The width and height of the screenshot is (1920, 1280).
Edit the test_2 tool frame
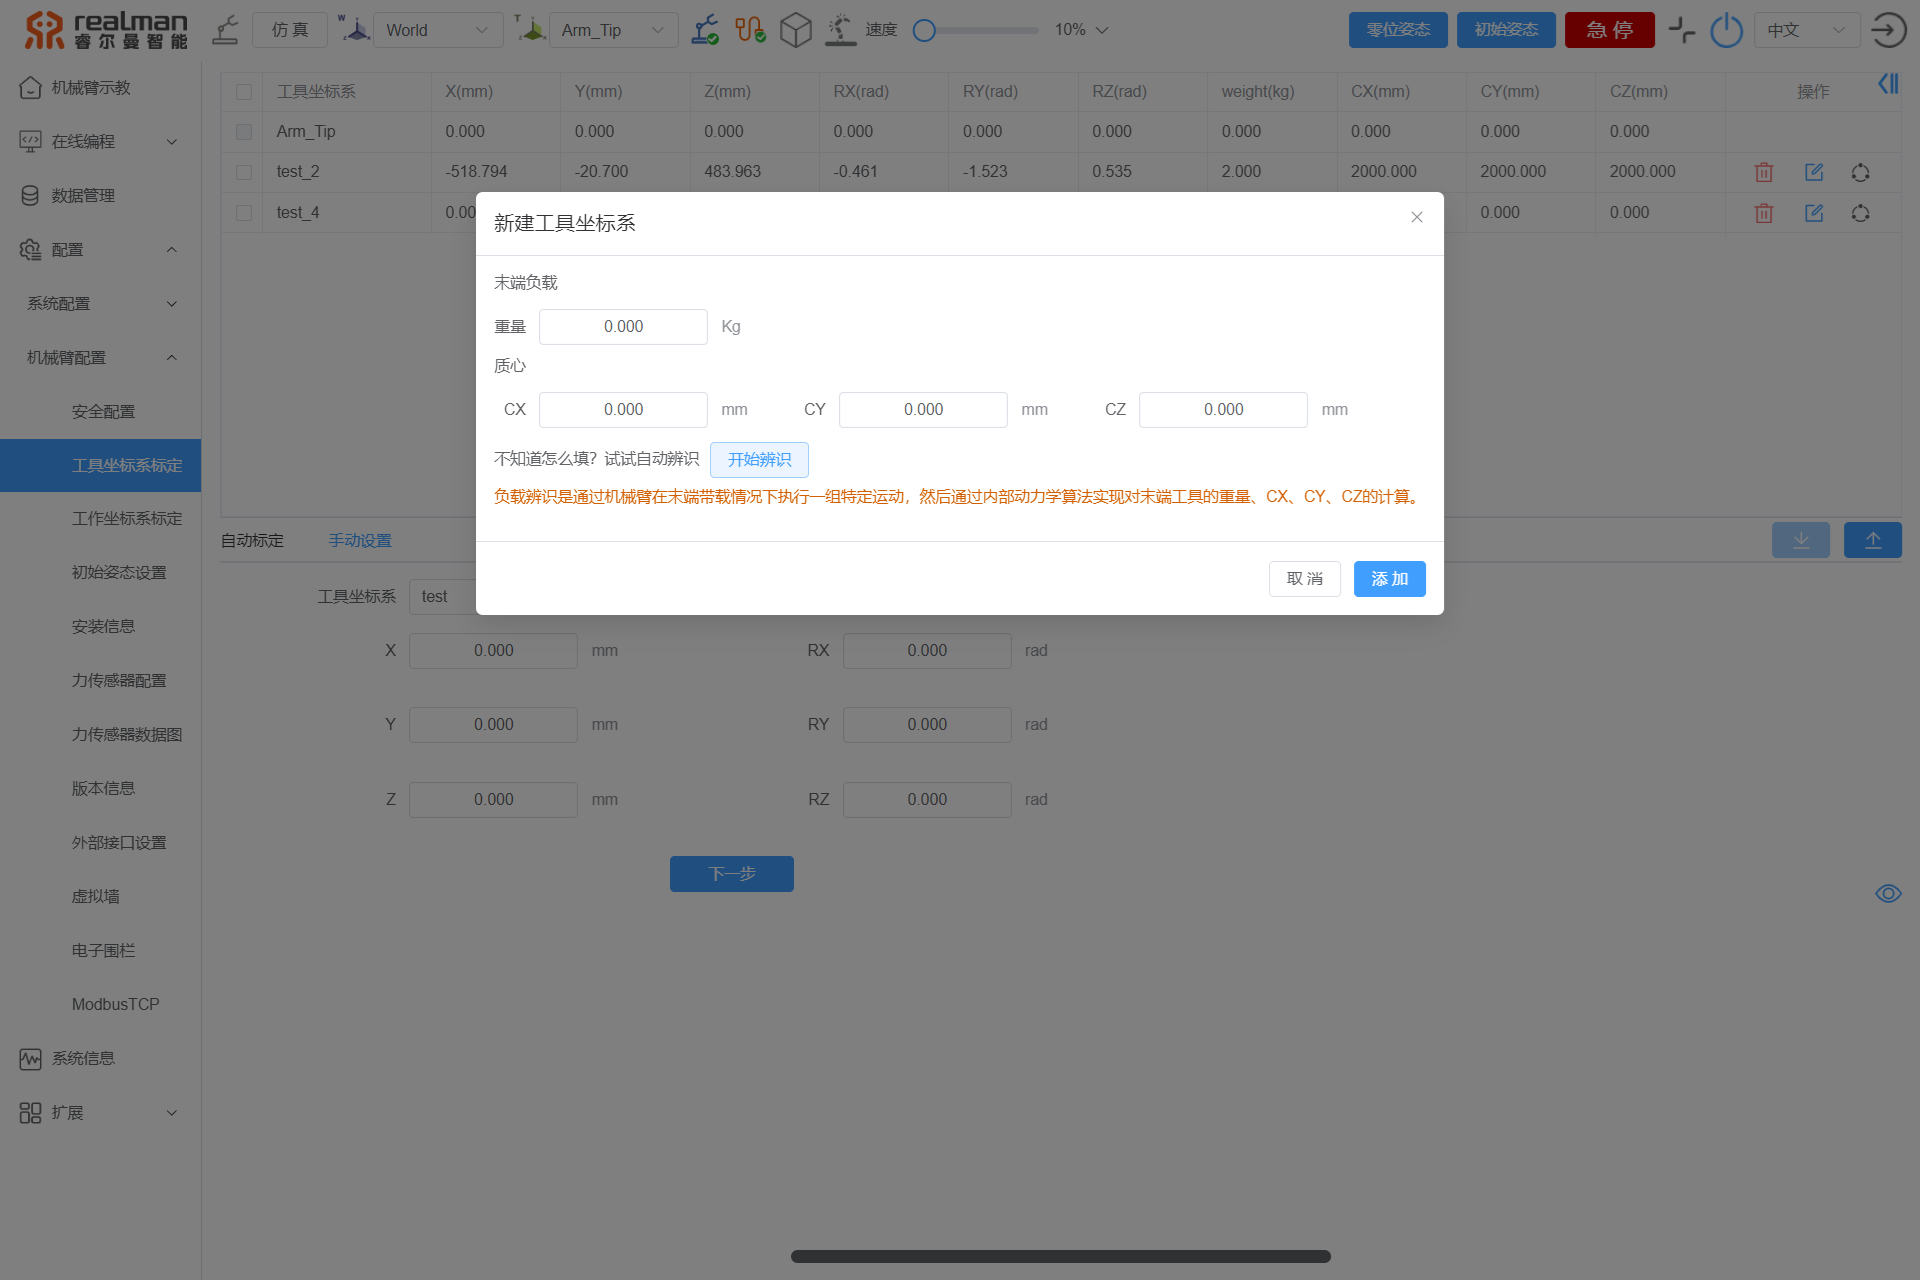pyautogui.click(x=1814, y=172)
